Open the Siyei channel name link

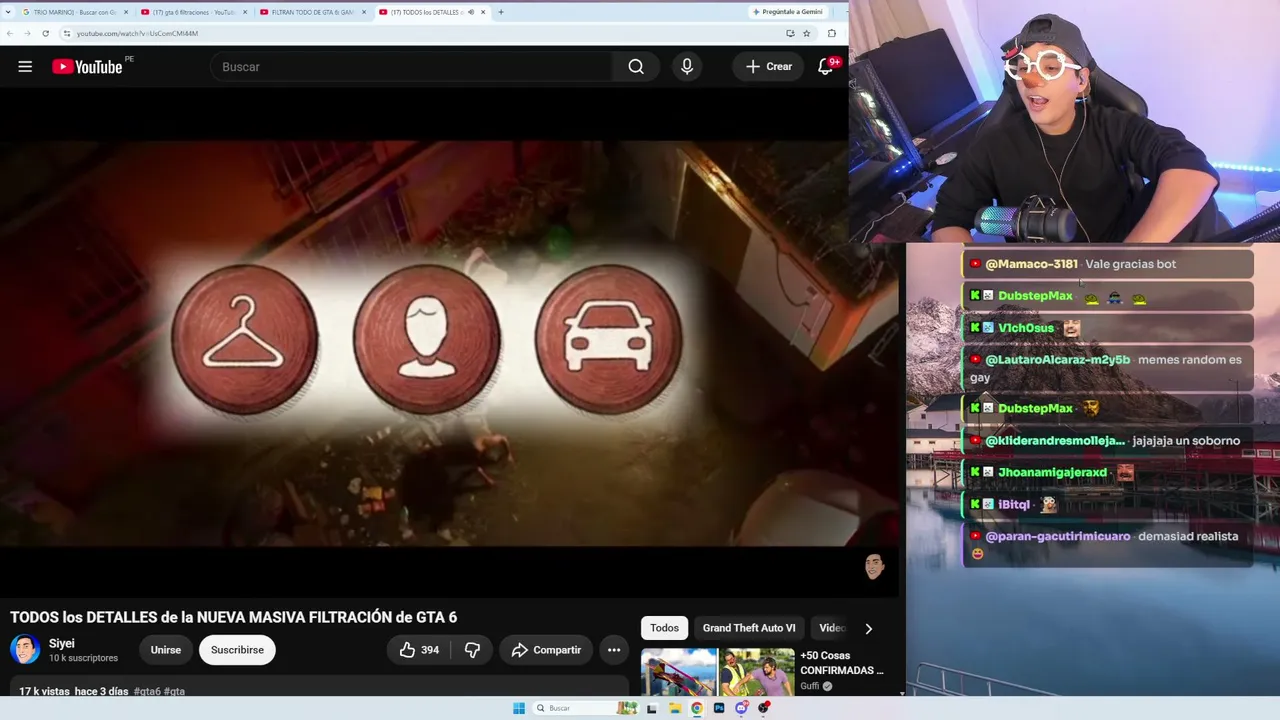(62, 644)
